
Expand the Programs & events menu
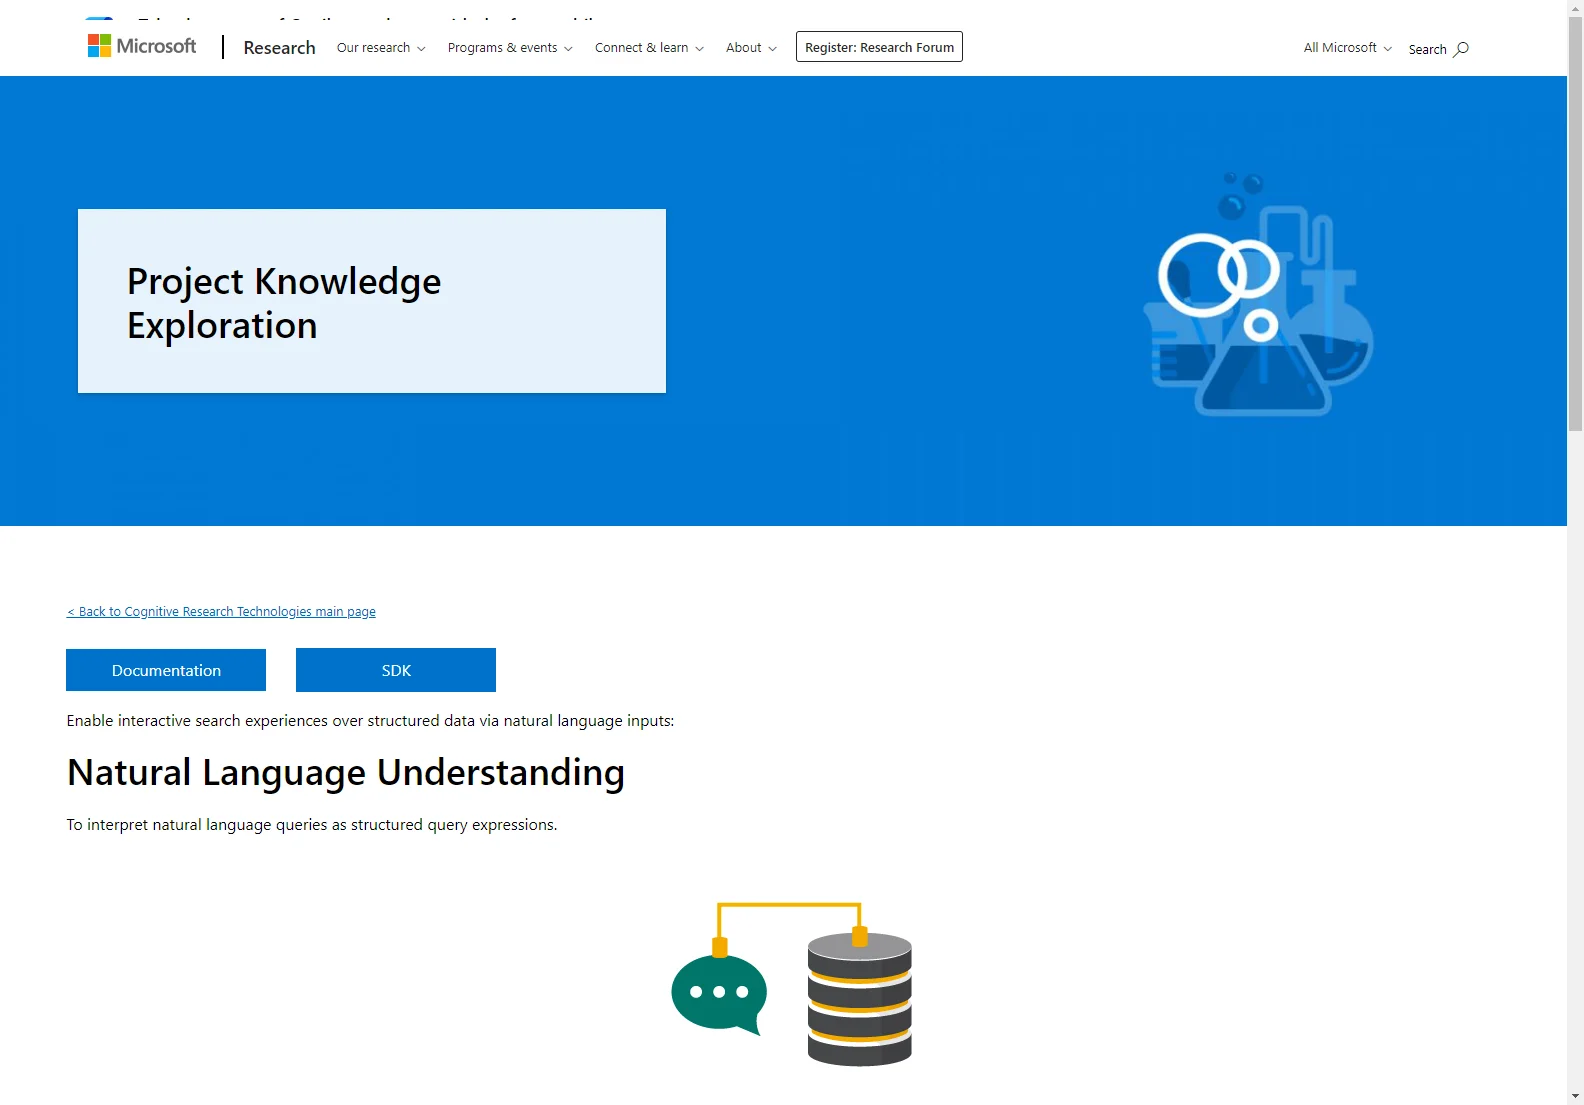510,47
